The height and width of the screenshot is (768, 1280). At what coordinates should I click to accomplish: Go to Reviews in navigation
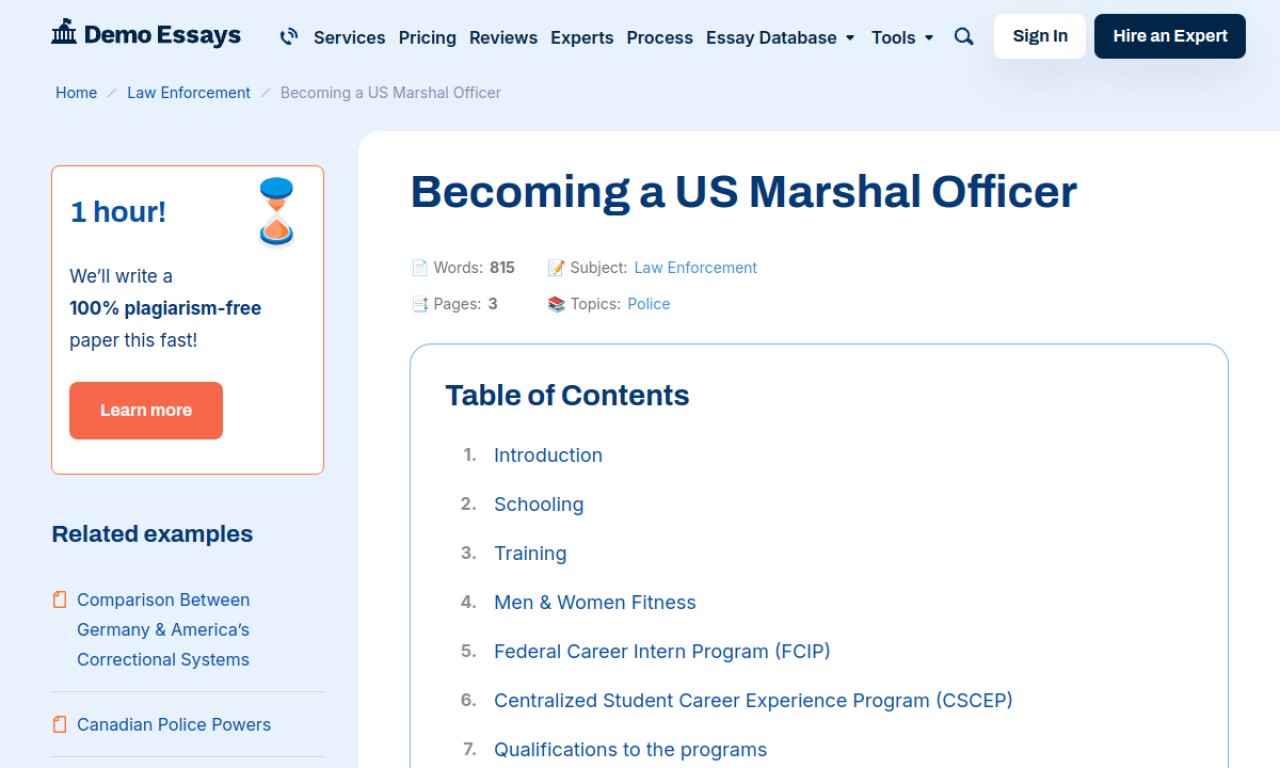503,37
